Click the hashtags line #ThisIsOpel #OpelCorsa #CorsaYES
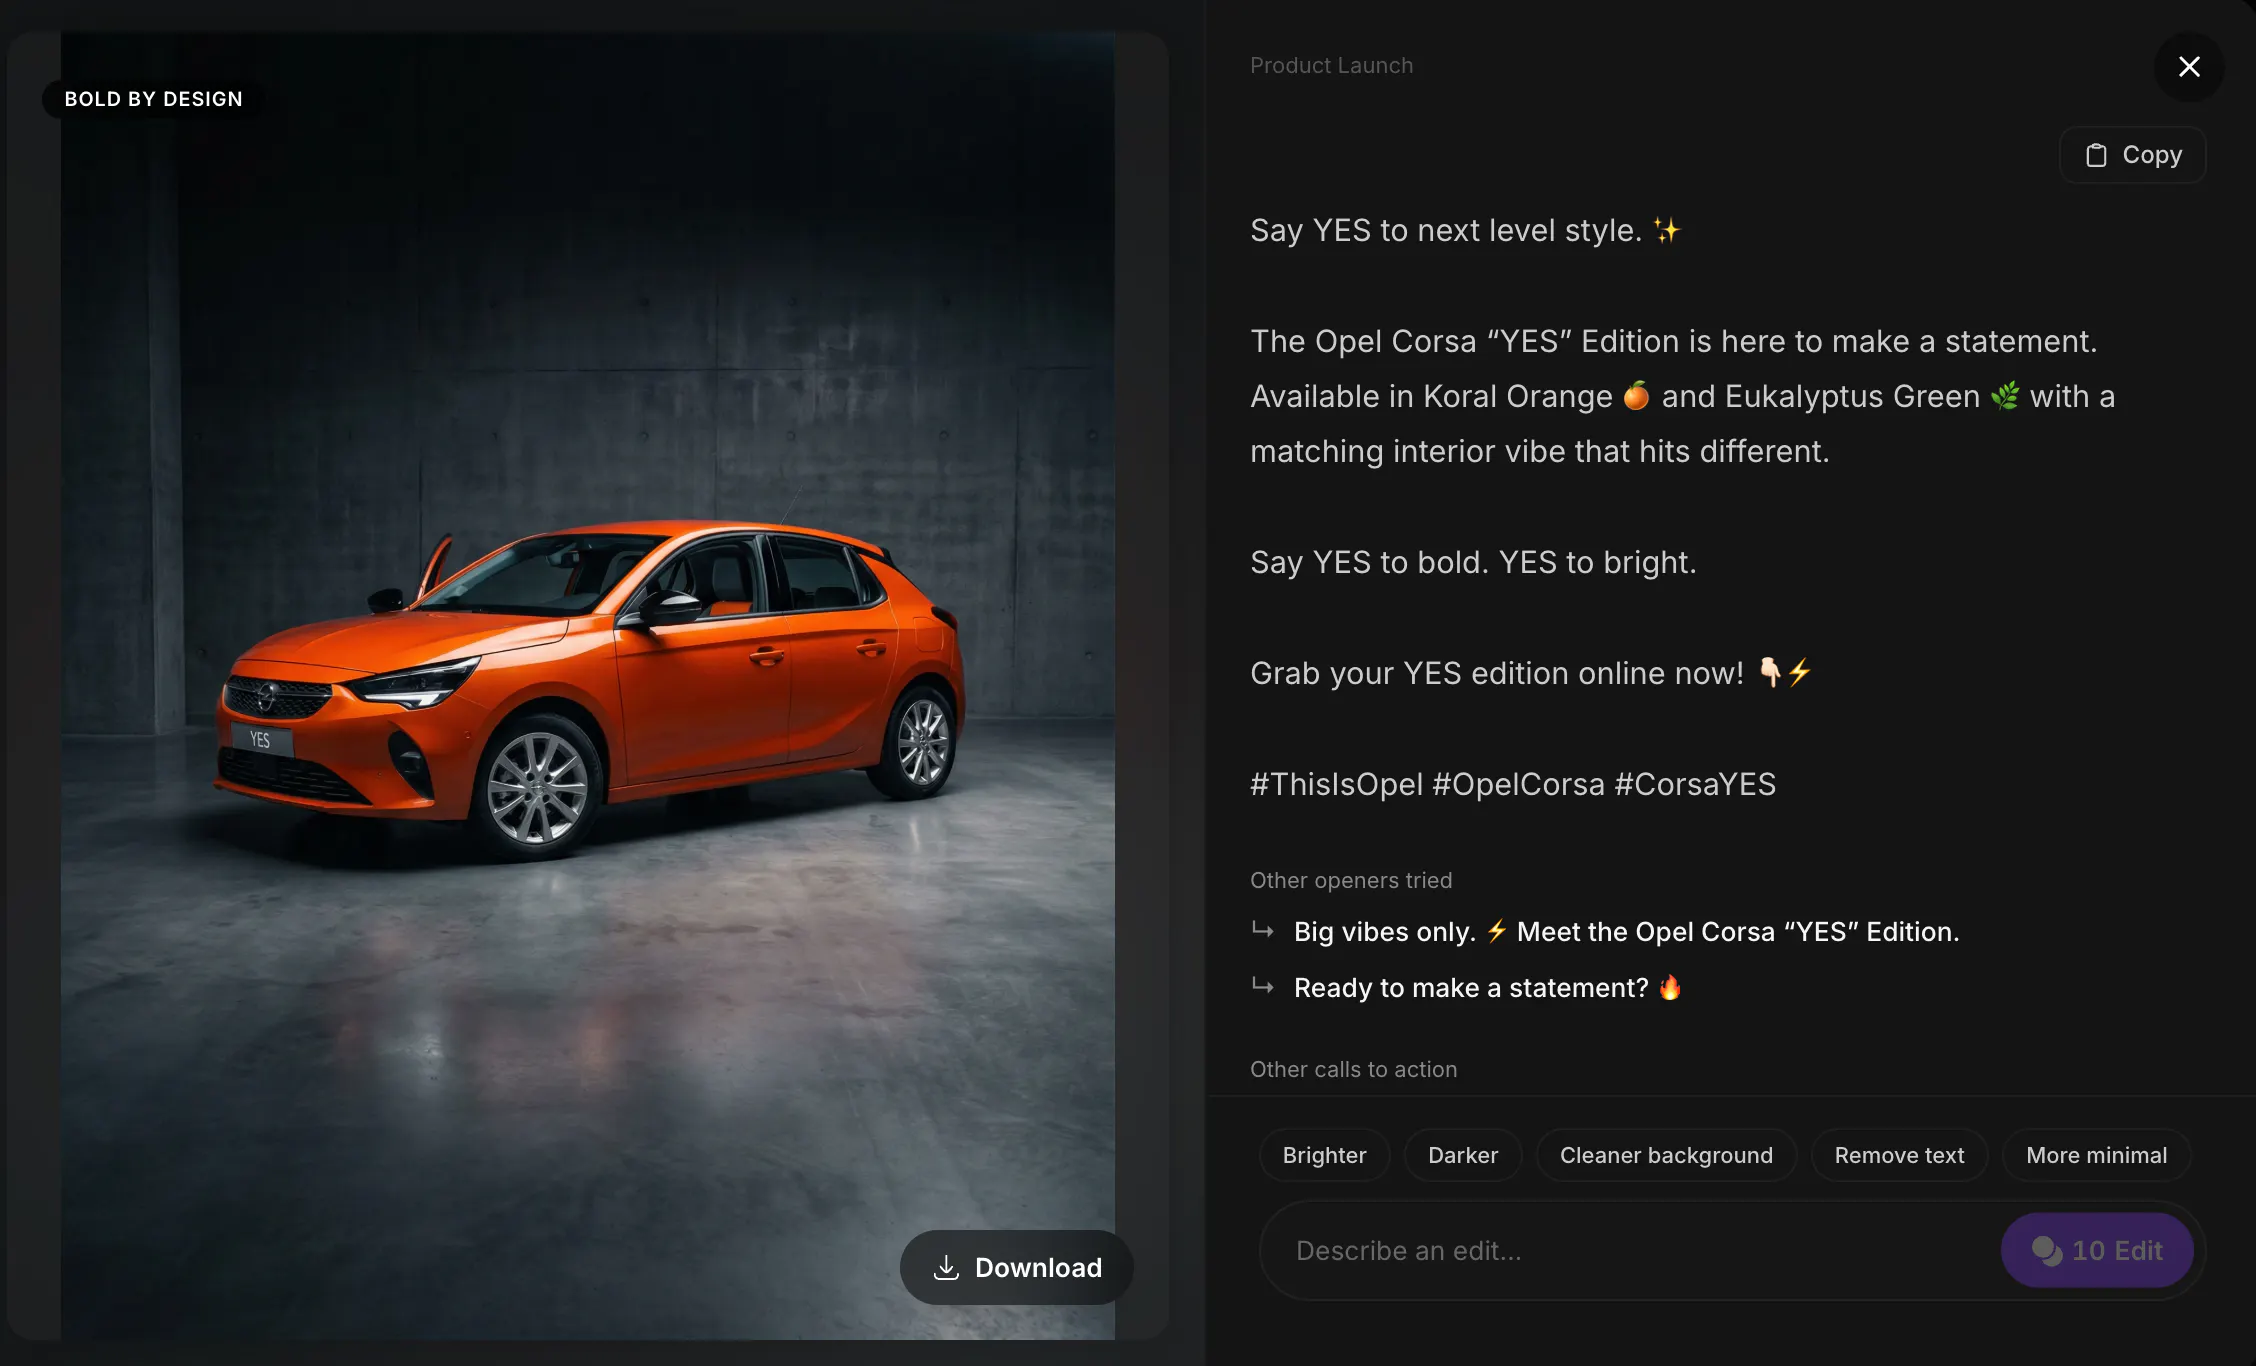Viewport: 2256px width, 1366px height. coord(1513,784)
